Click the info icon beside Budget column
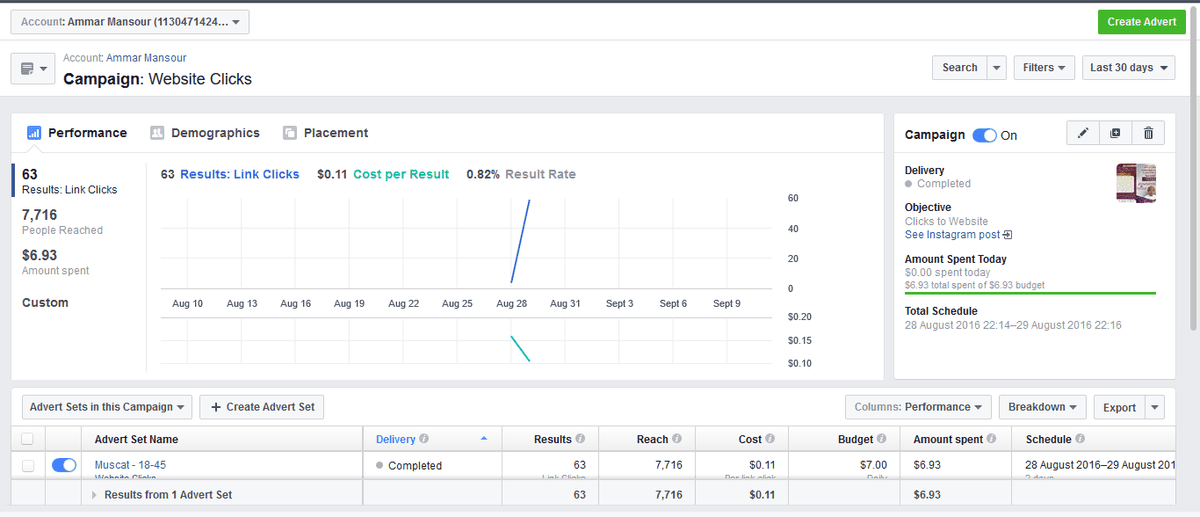The height and width of the screenshot is (517, 1200). pyautogui.click(x=881, y=439)
